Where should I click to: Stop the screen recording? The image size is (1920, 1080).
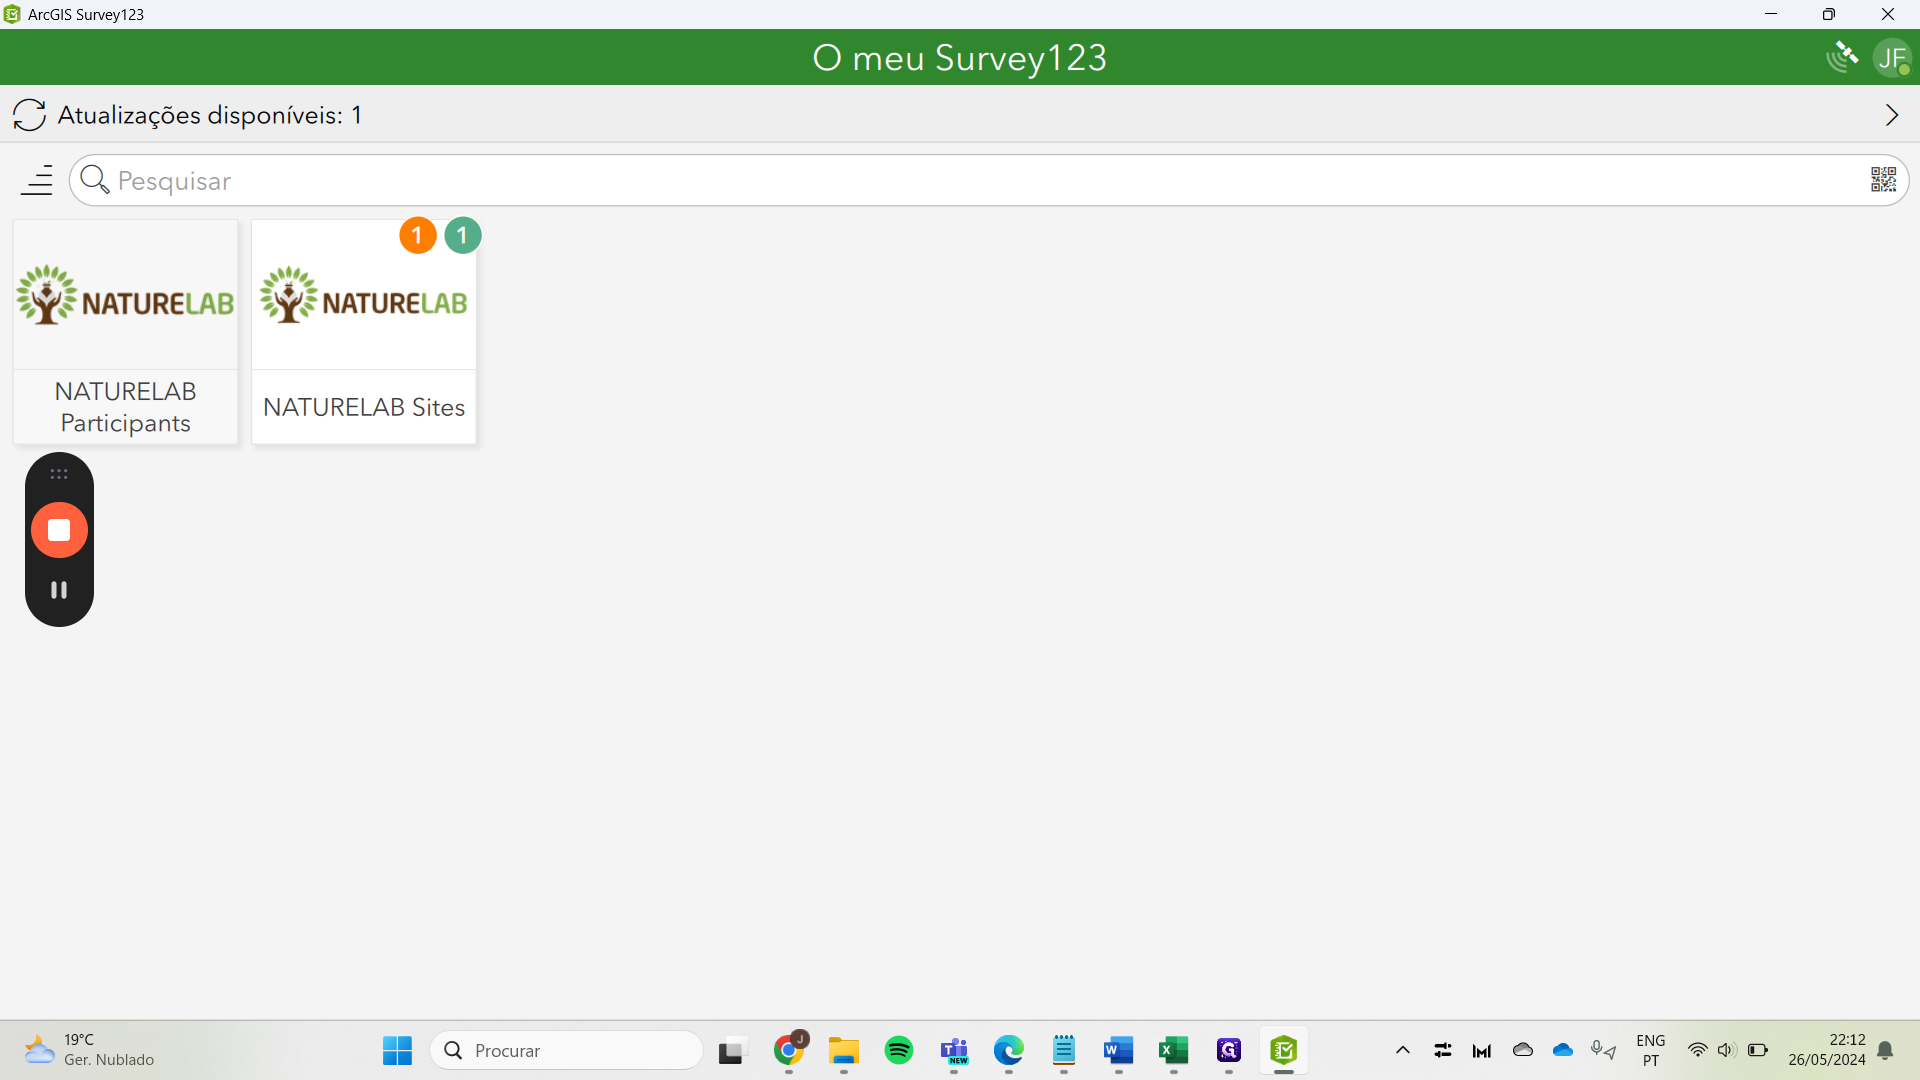point(59,530)
